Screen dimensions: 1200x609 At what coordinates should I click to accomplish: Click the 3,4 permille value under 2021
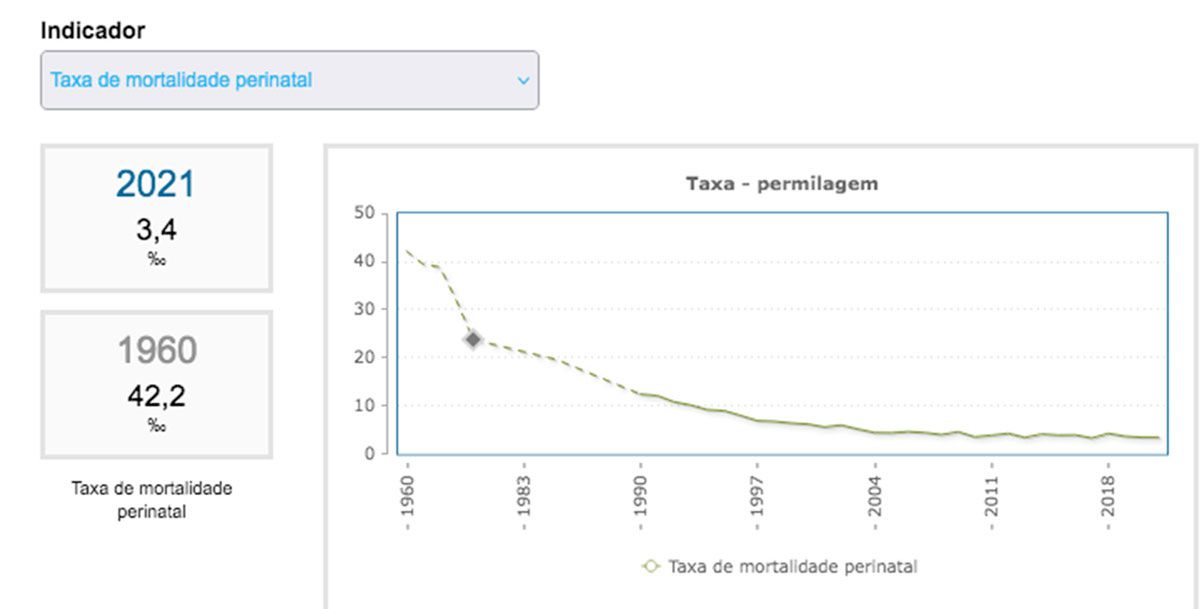[x=156, y=231]
